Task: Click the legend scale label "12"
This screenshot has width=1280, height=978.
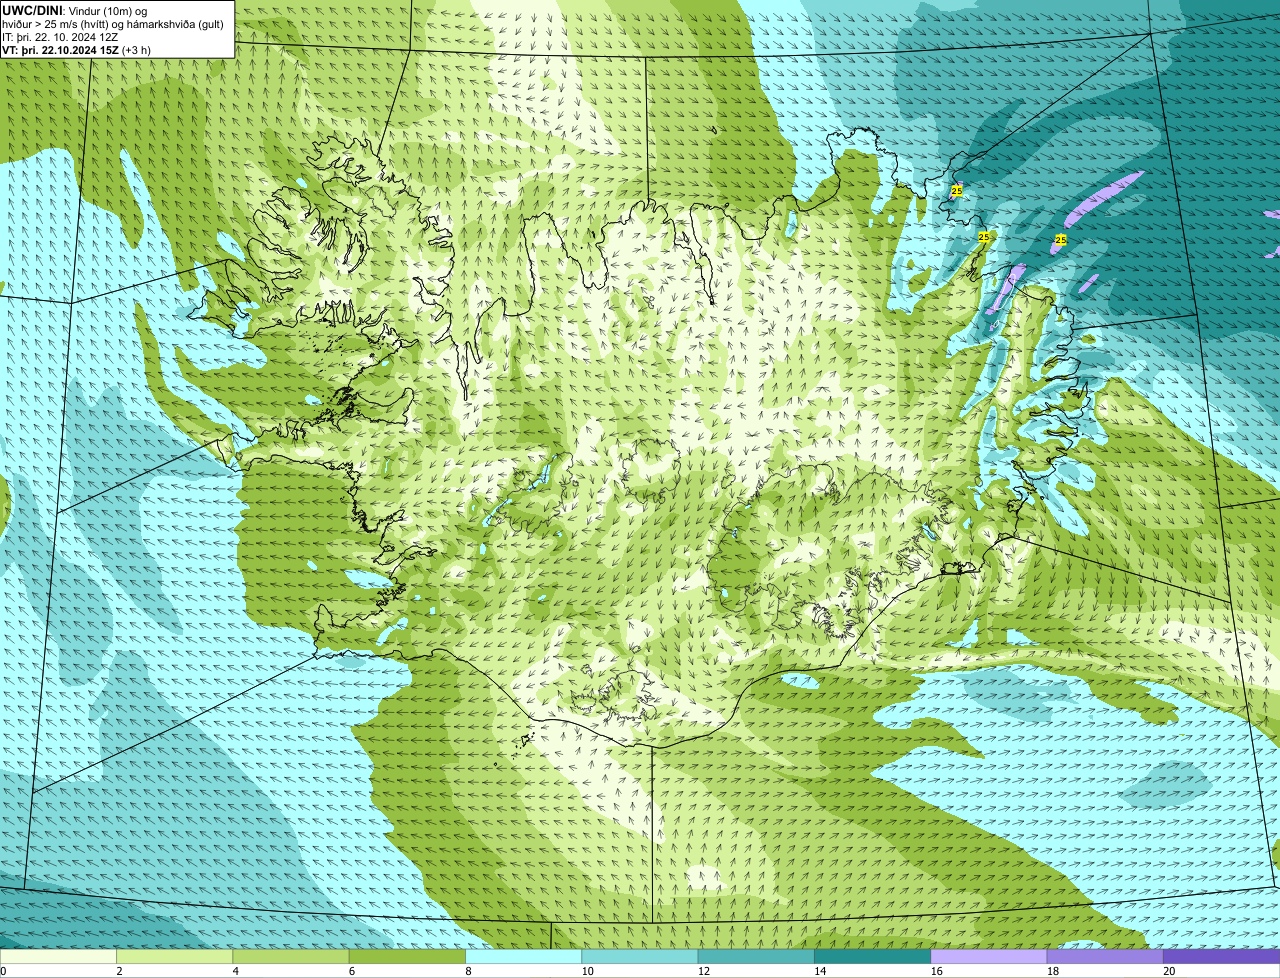Action: click(704, 971)
